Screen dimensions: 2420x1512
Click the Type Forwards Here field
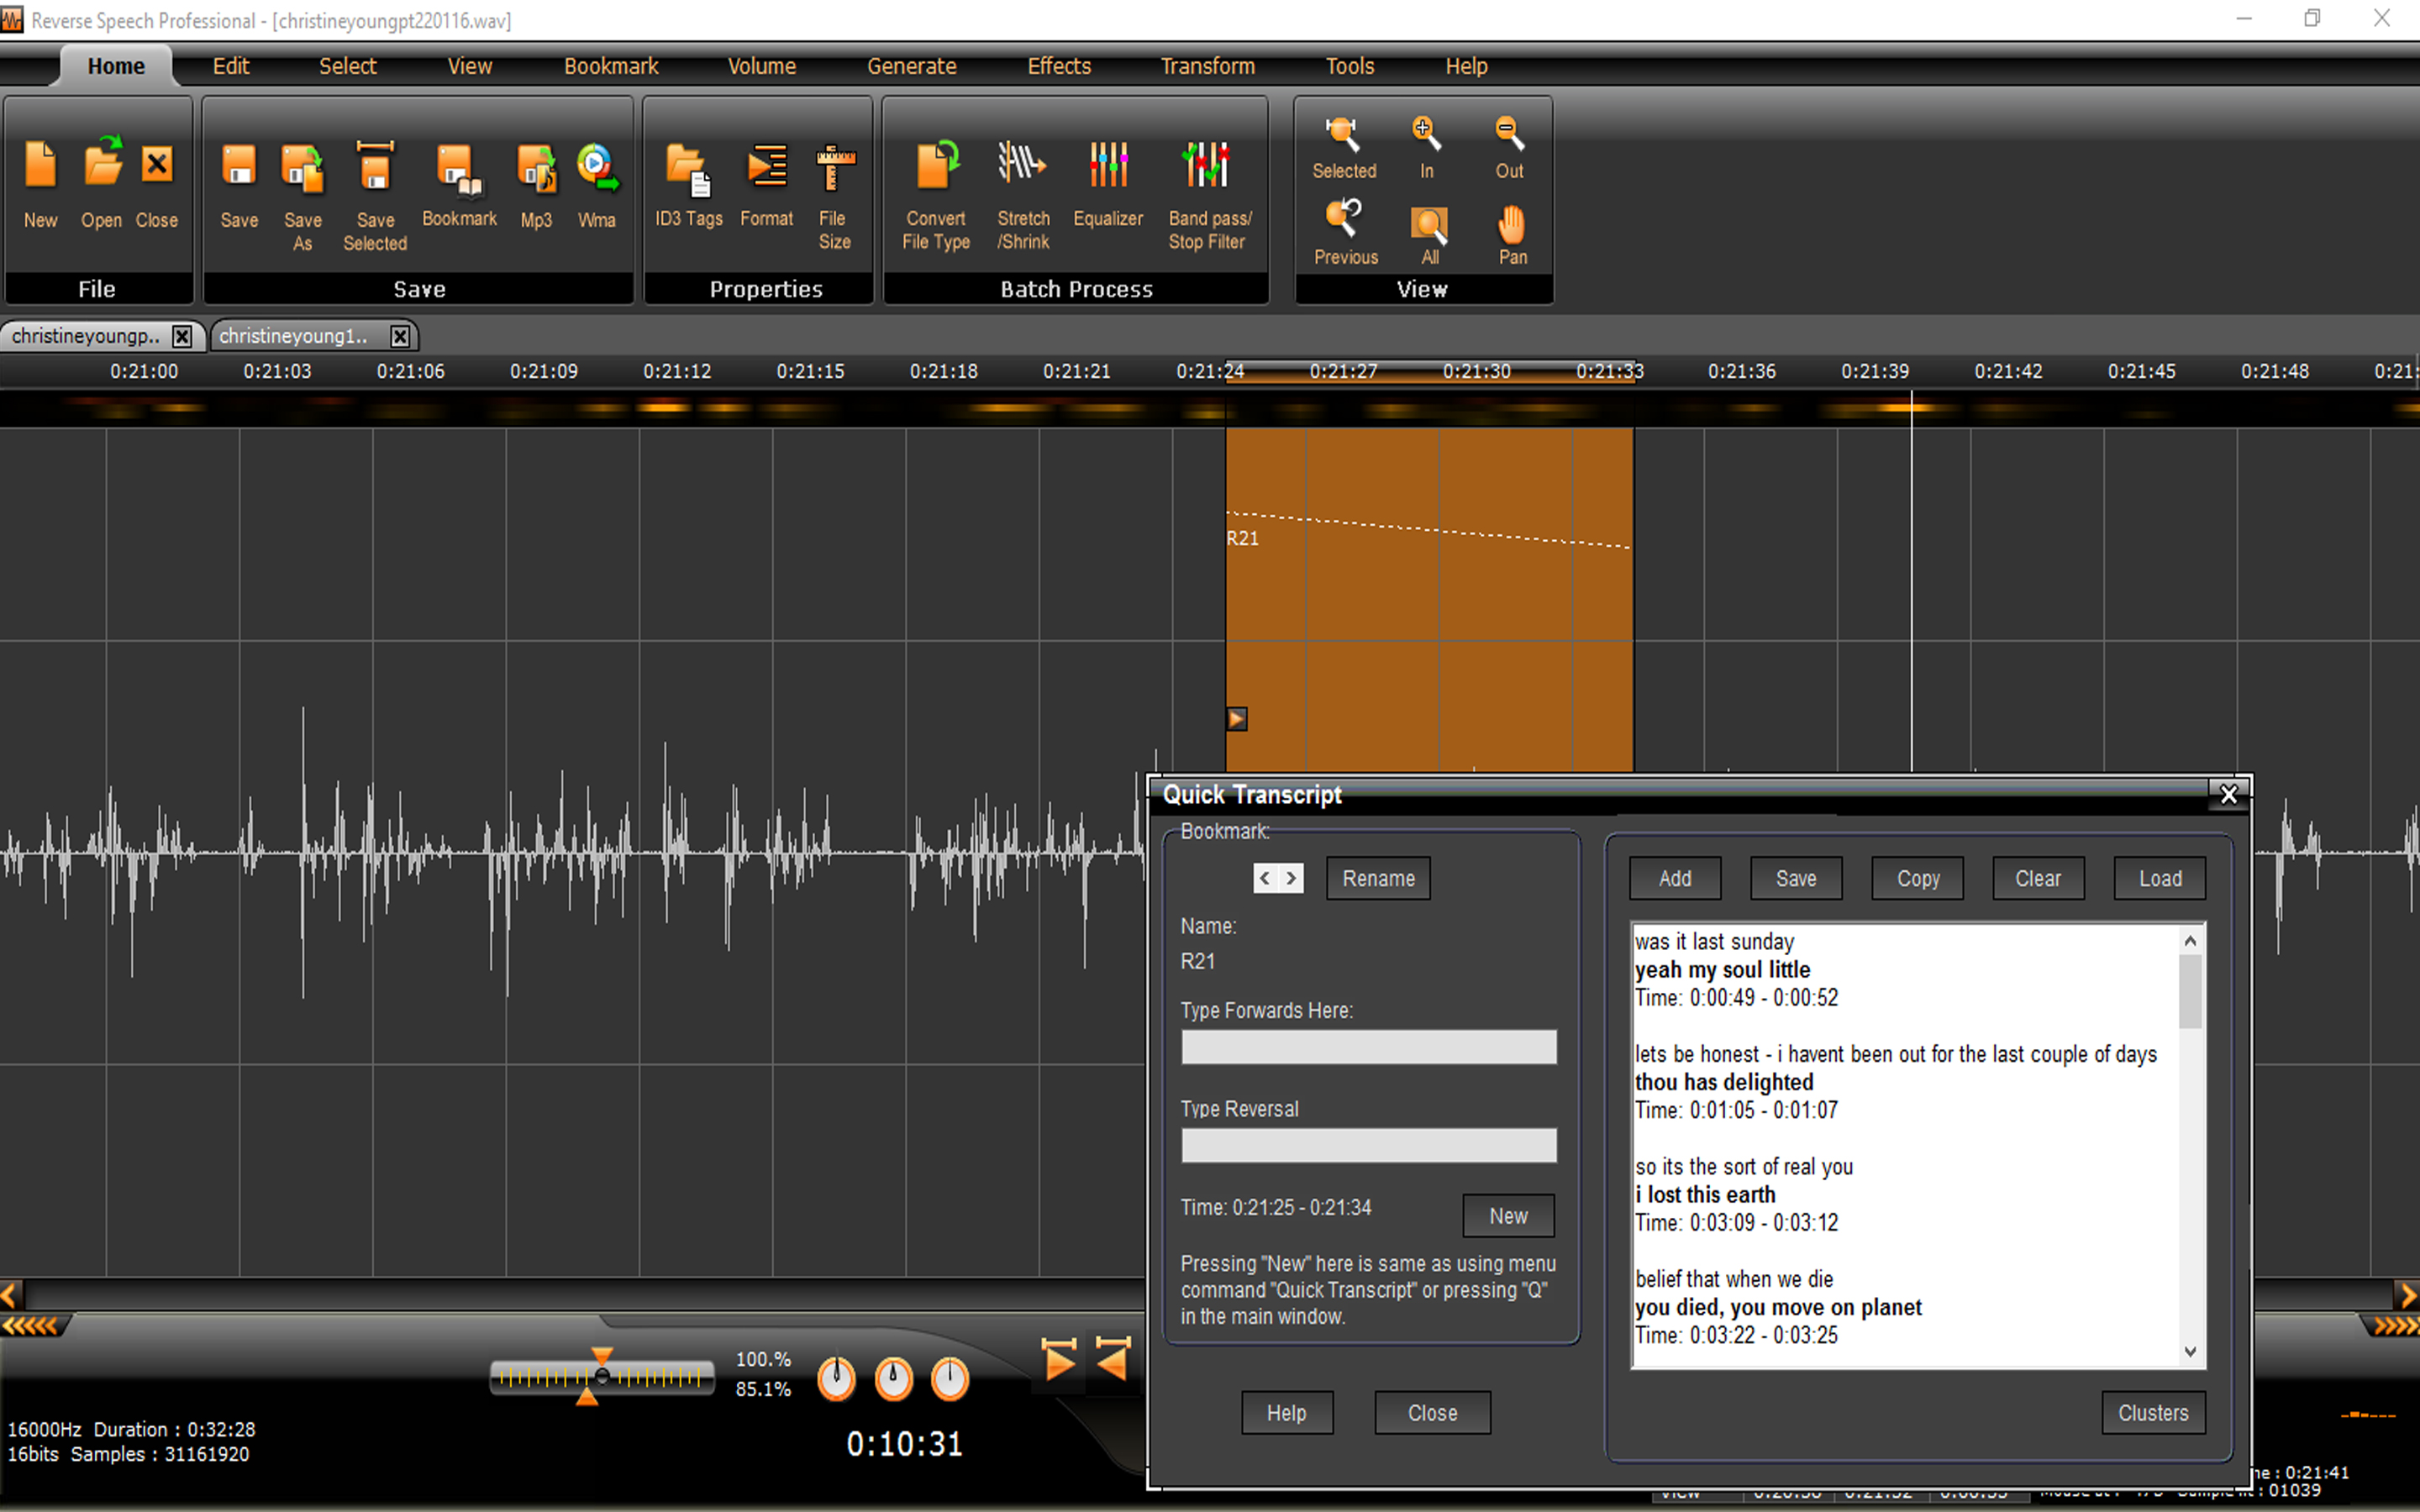coord(1369,1047)
